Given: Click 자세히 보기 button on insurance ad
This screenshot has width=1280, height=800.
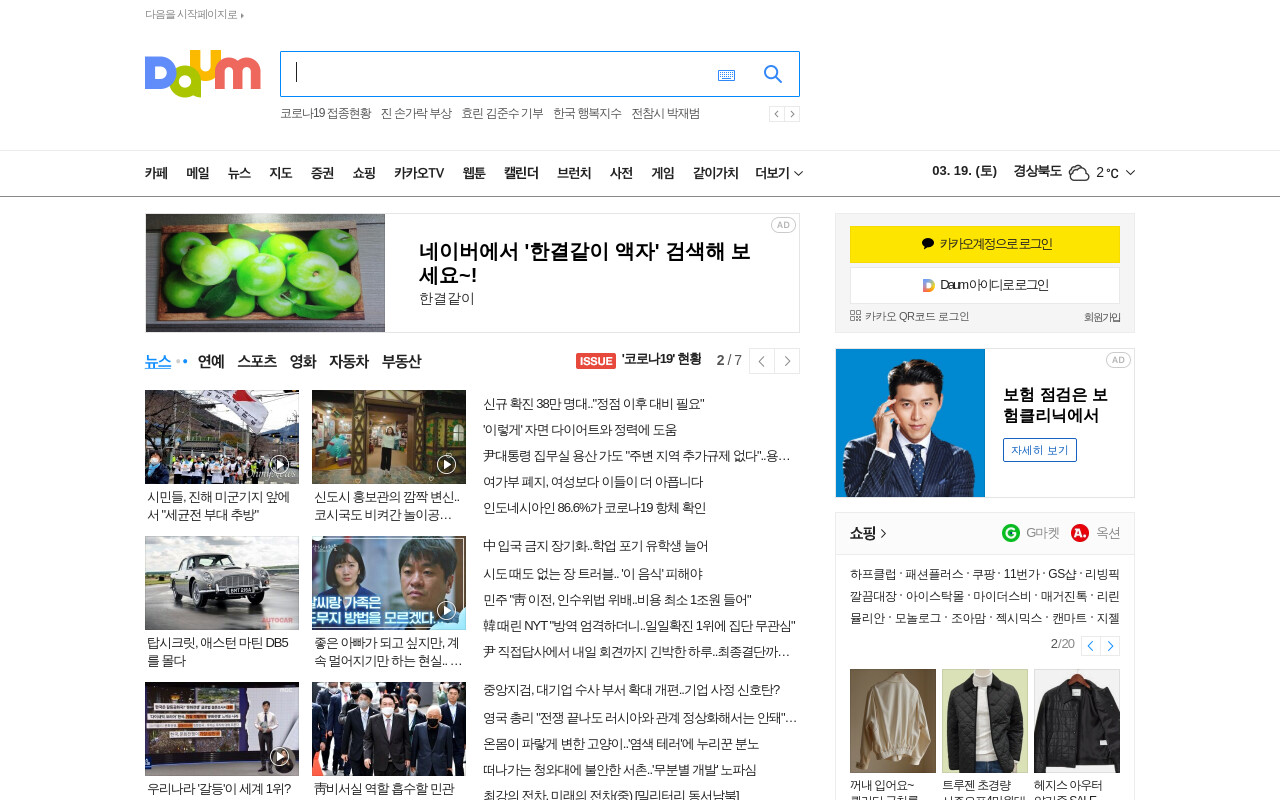Looking at the screenshot, I should point(1040,450).
